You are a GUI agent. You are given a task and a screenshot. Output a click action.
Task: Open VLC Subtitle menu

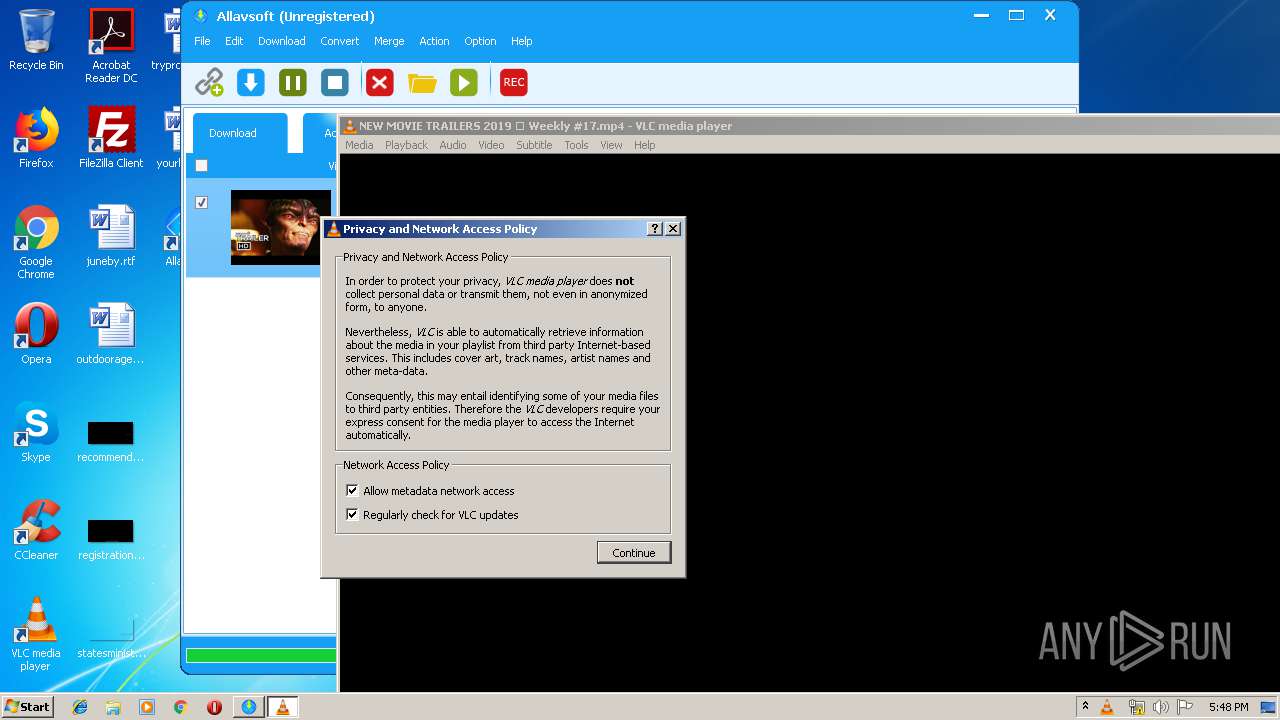(x=534, y=145)
